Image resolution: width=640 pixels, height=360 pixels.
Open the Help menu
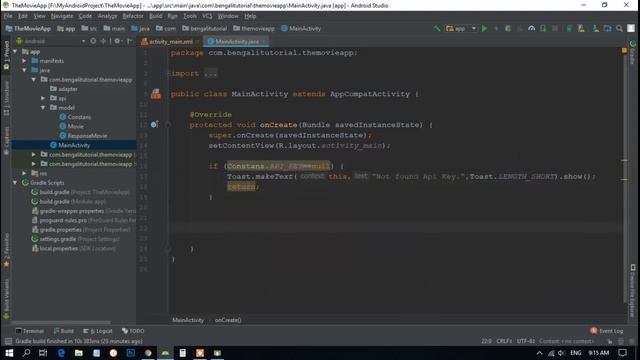coord(250,16)
